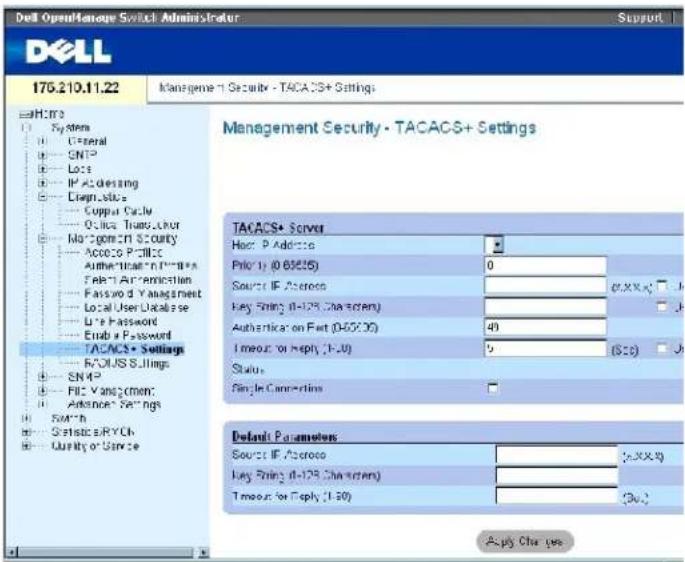Open the Password Management page

[142, 294]
